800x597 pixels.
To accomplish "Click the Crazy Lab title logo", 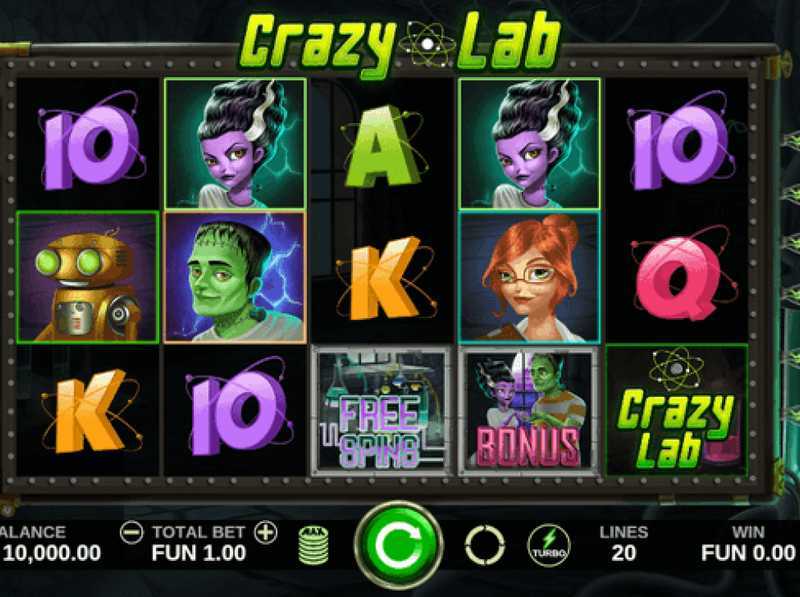I will click(400, 43).
